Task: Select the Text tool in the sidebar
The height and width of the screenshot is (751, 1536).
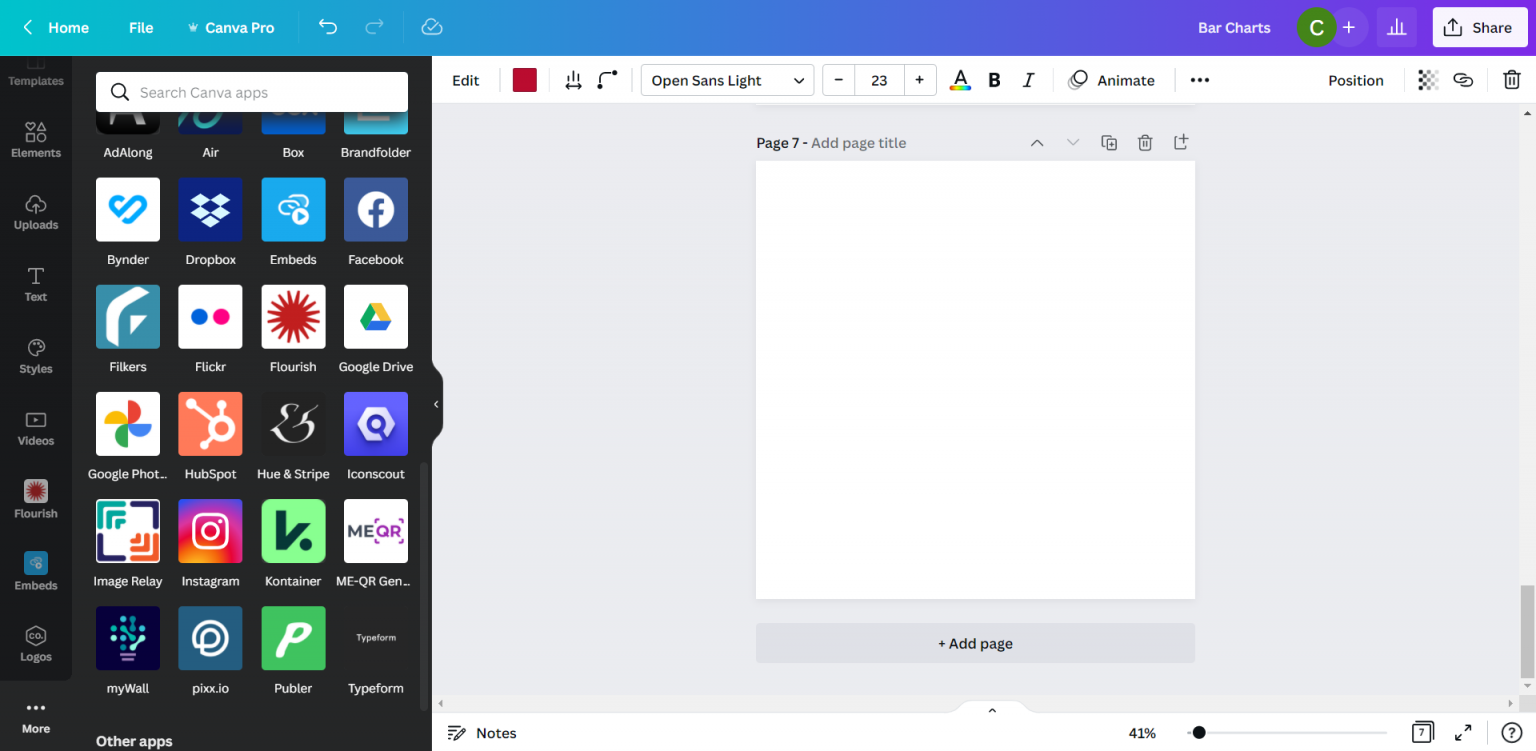Action: tap(36, 284)
